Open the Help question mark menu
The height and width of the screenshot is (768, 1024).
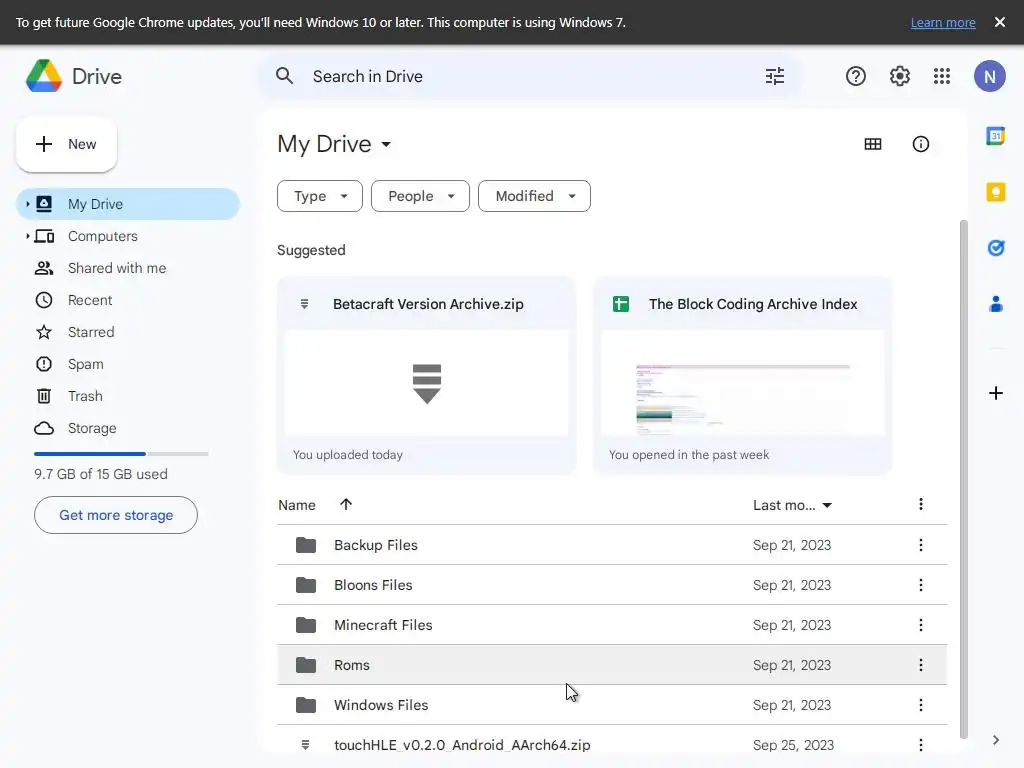856,76
